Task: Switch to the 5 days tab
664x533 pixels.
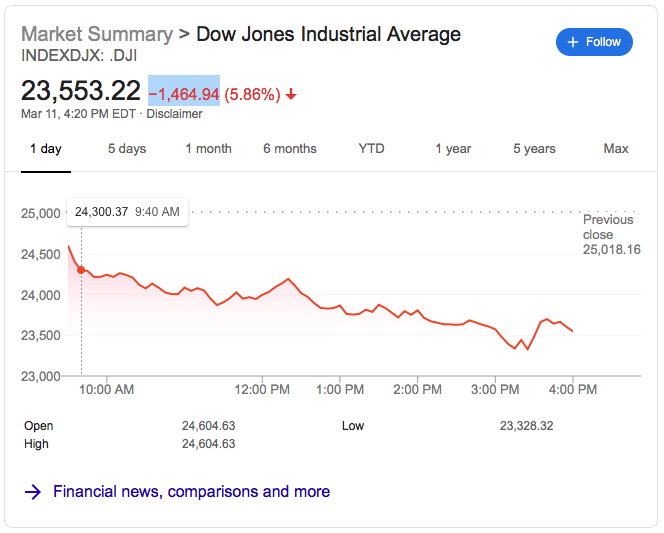Action: pos(127,149)
